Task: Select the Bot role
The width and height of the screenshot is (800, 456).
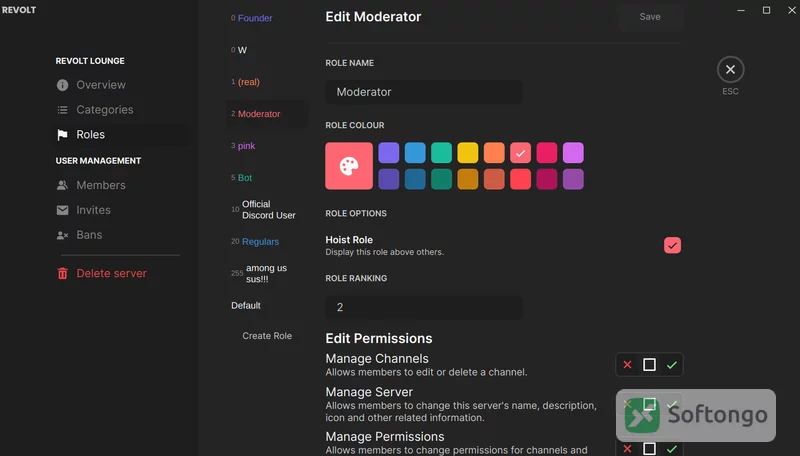Action: point(266,178)
